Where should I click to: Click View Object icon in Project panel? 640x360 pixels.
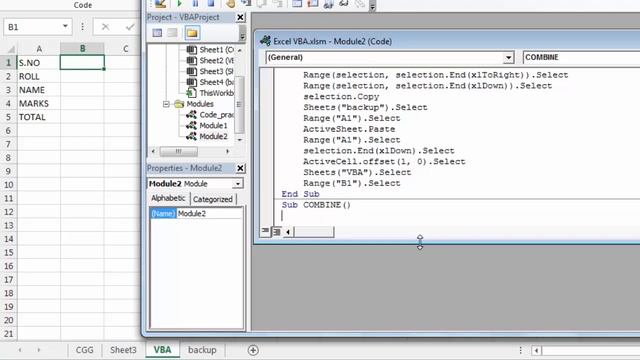click(172, 33)
